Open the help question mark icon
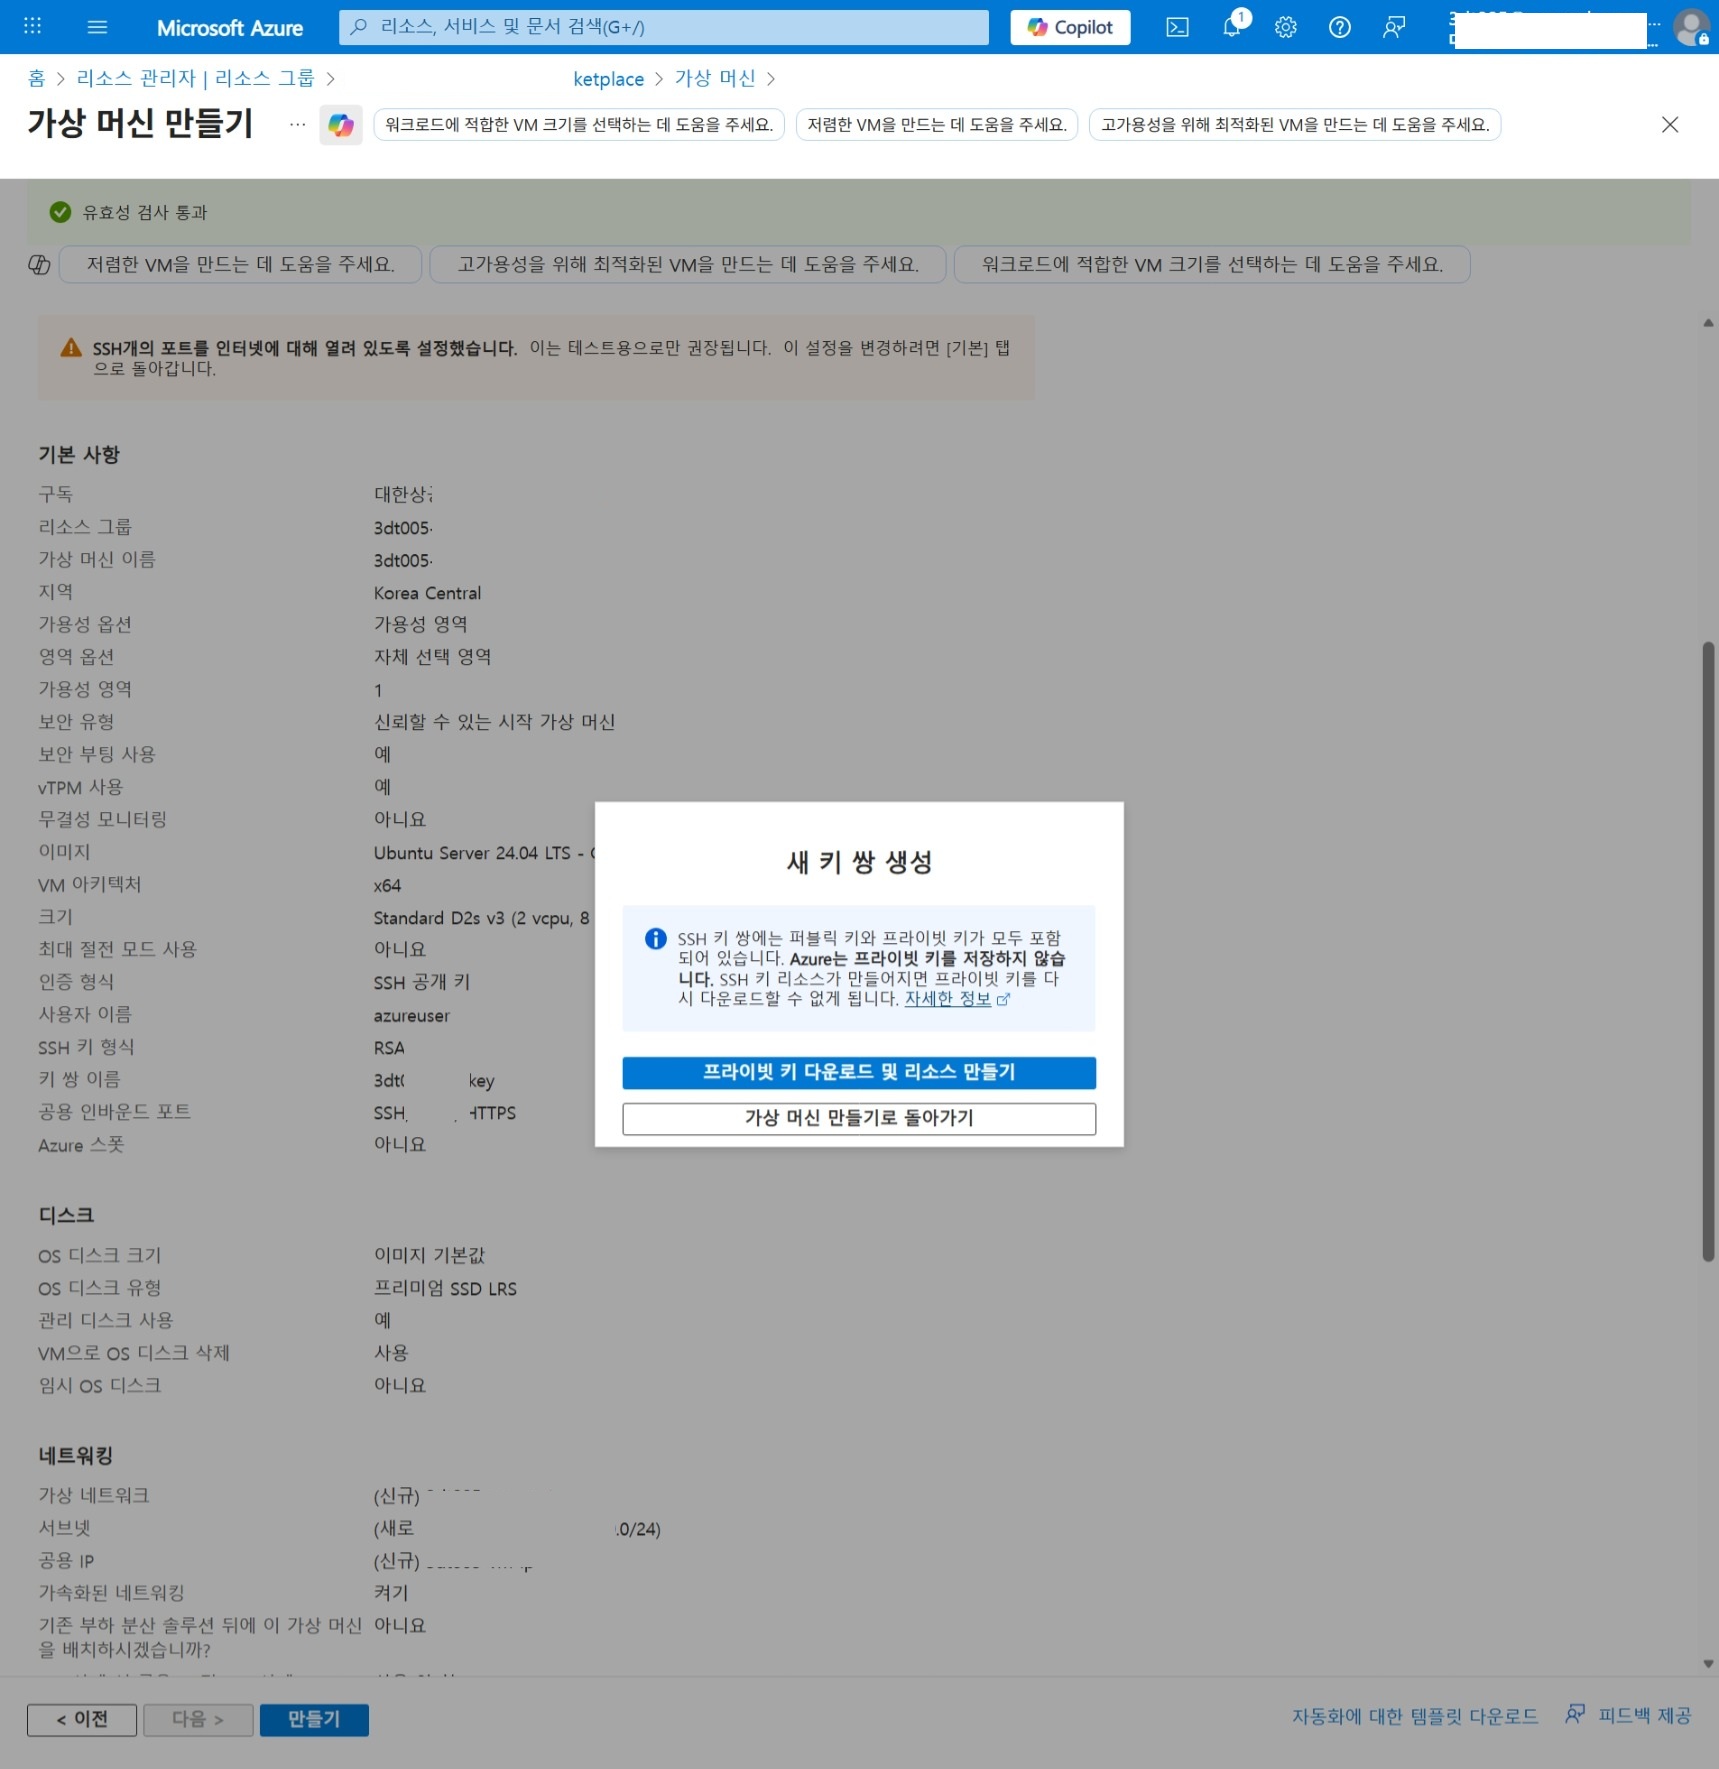 [x=1340, y=27]
